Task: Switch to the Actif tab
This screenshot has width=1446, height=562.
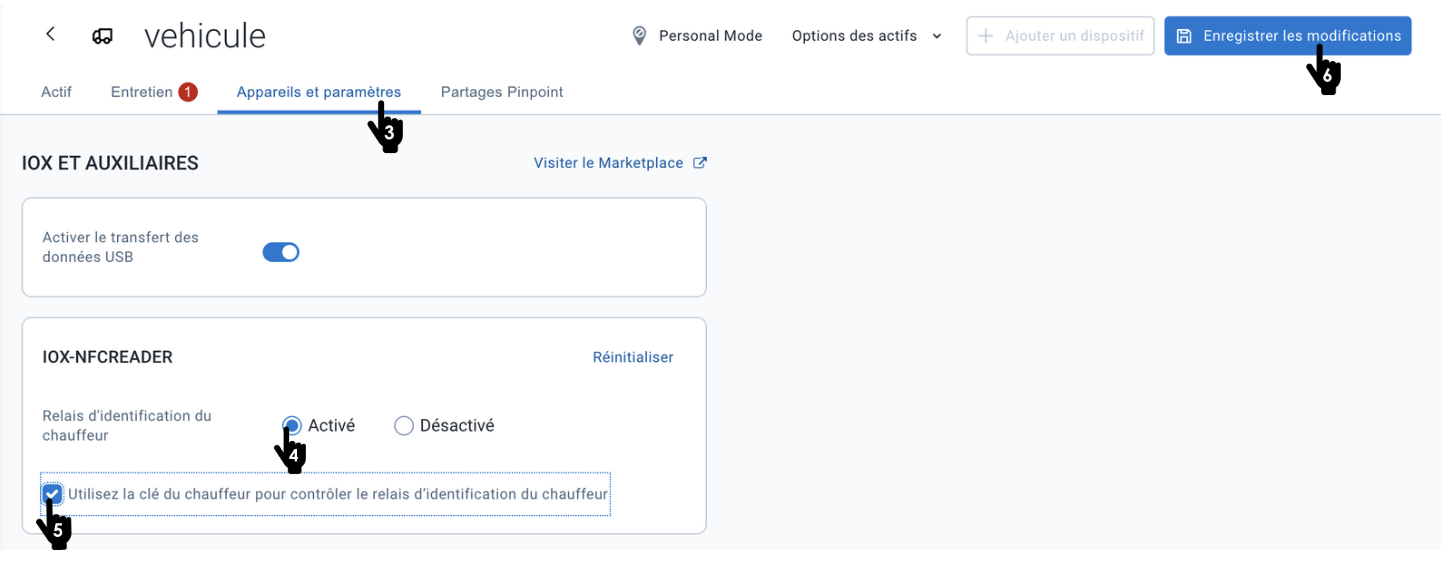Action: [56, 92]
